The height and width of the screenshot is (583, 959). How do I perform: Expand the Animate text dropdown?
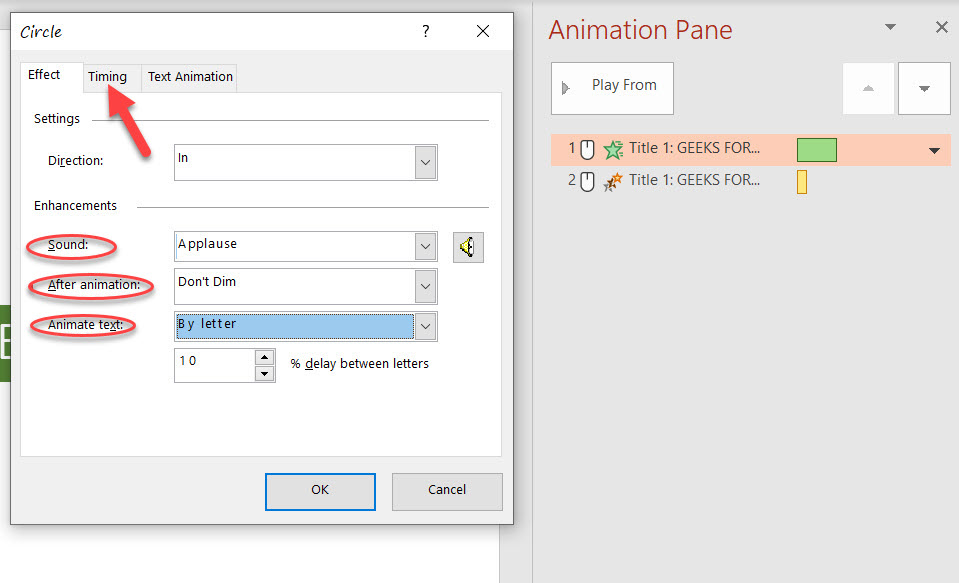pyautogui.click(x=426, y=326)
